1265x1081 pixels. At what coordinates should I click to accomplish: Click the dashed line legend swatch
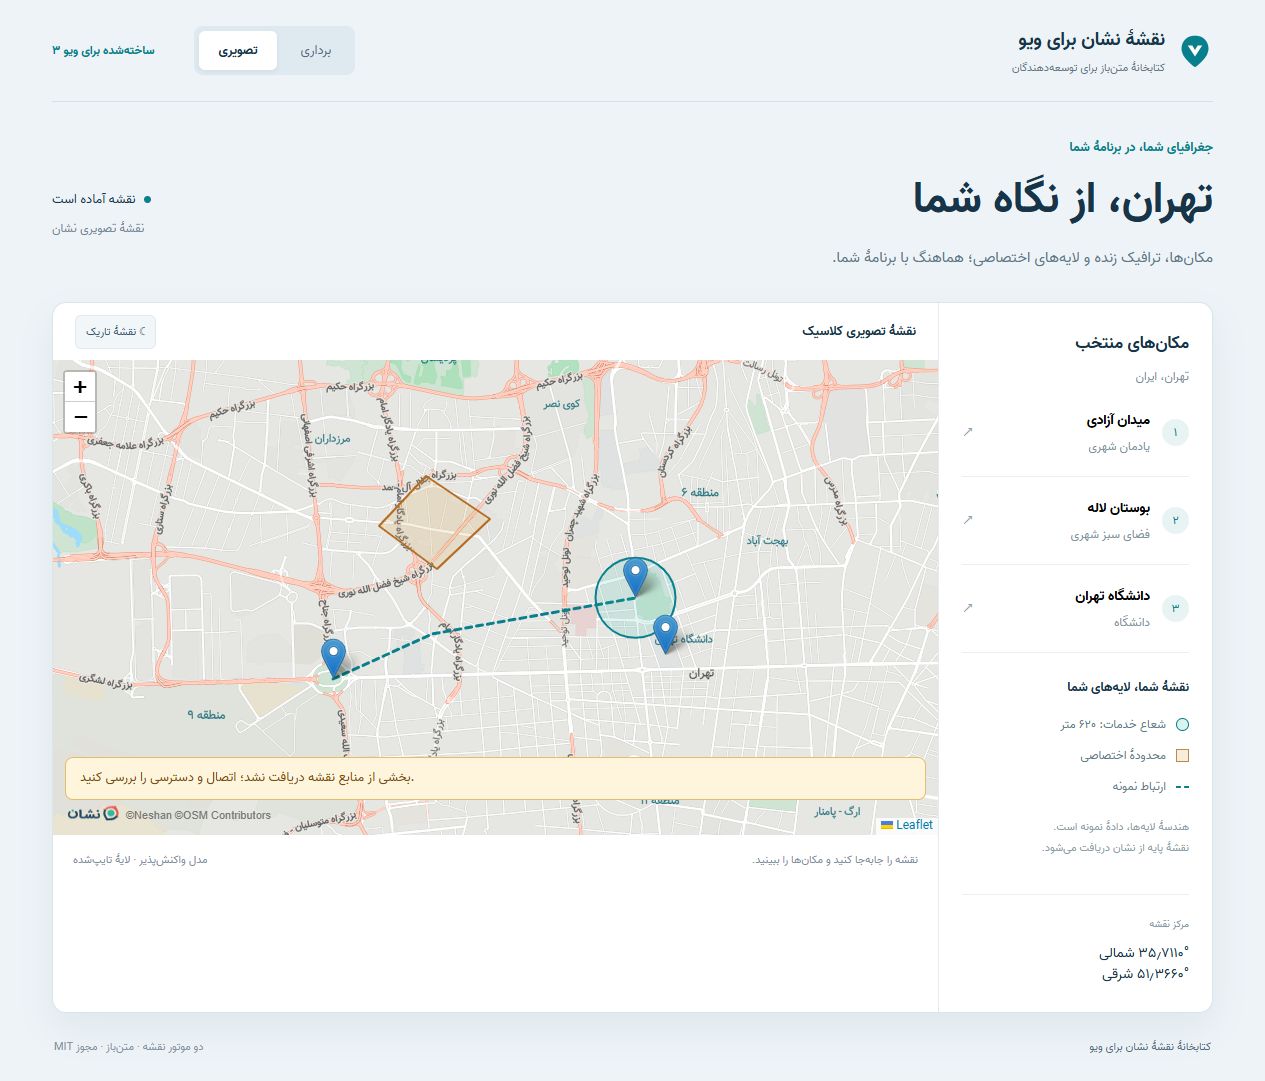click(1183, 787)
